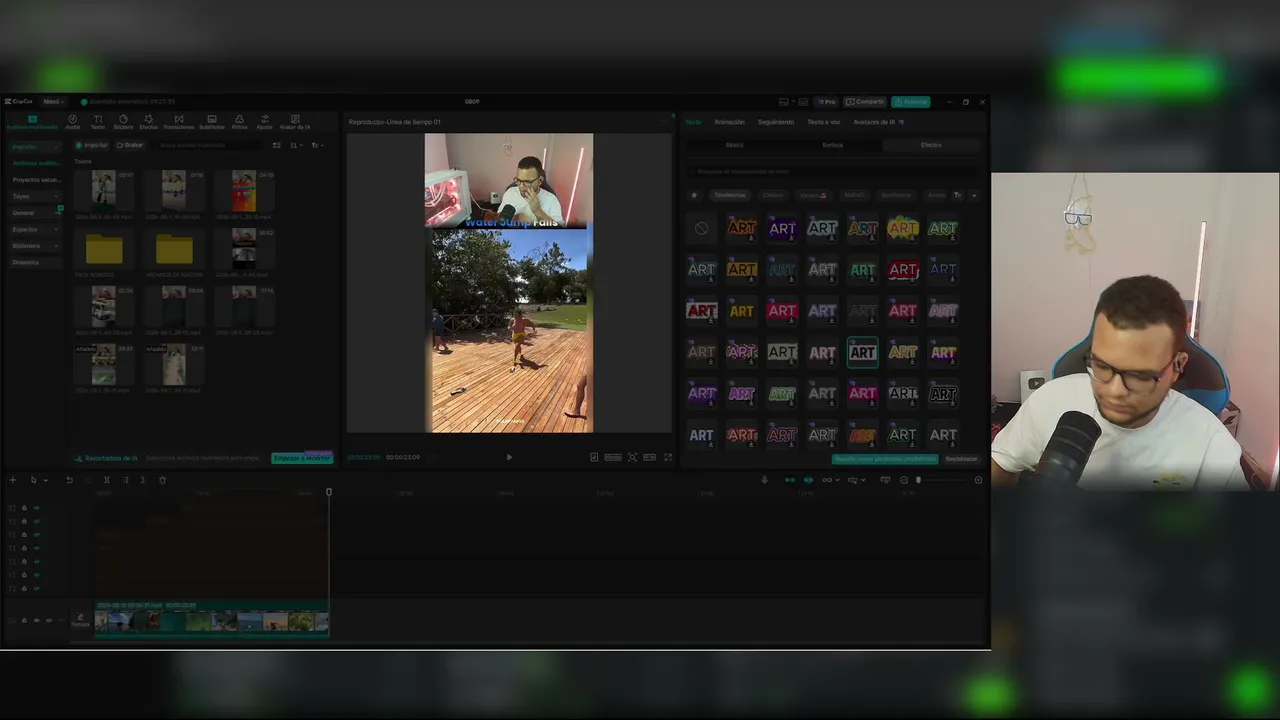
Task: Click the Restablecer button
Action: (962, 459)
